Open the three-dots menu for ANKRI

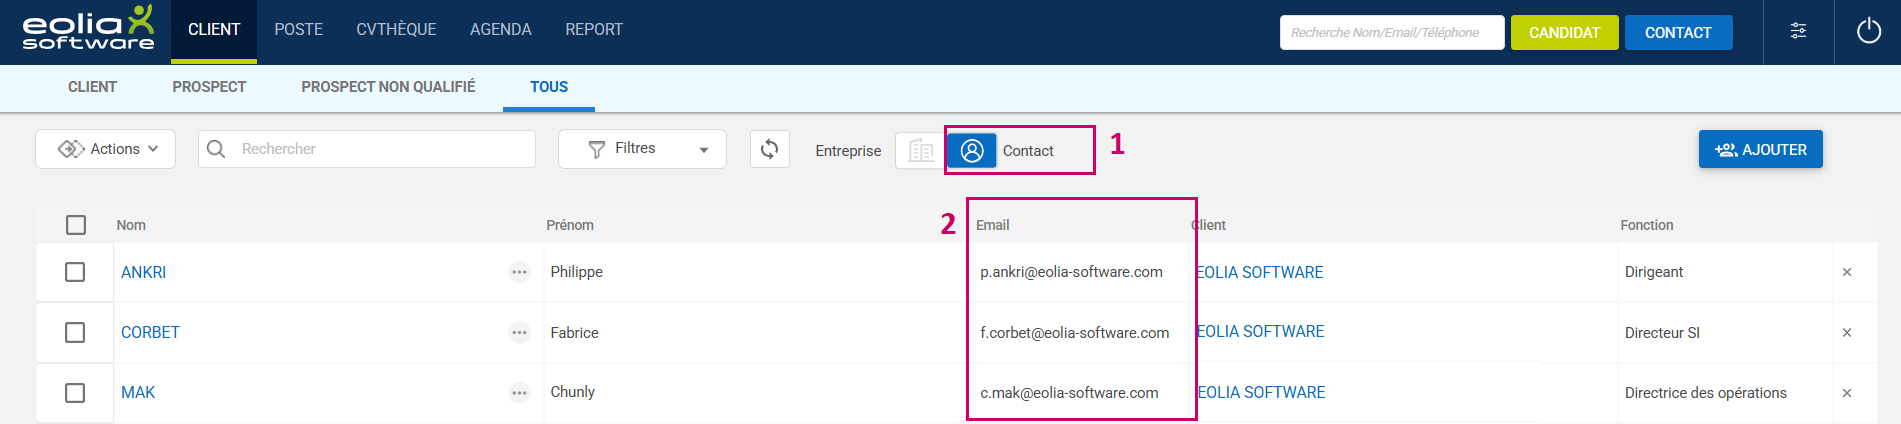519,272
